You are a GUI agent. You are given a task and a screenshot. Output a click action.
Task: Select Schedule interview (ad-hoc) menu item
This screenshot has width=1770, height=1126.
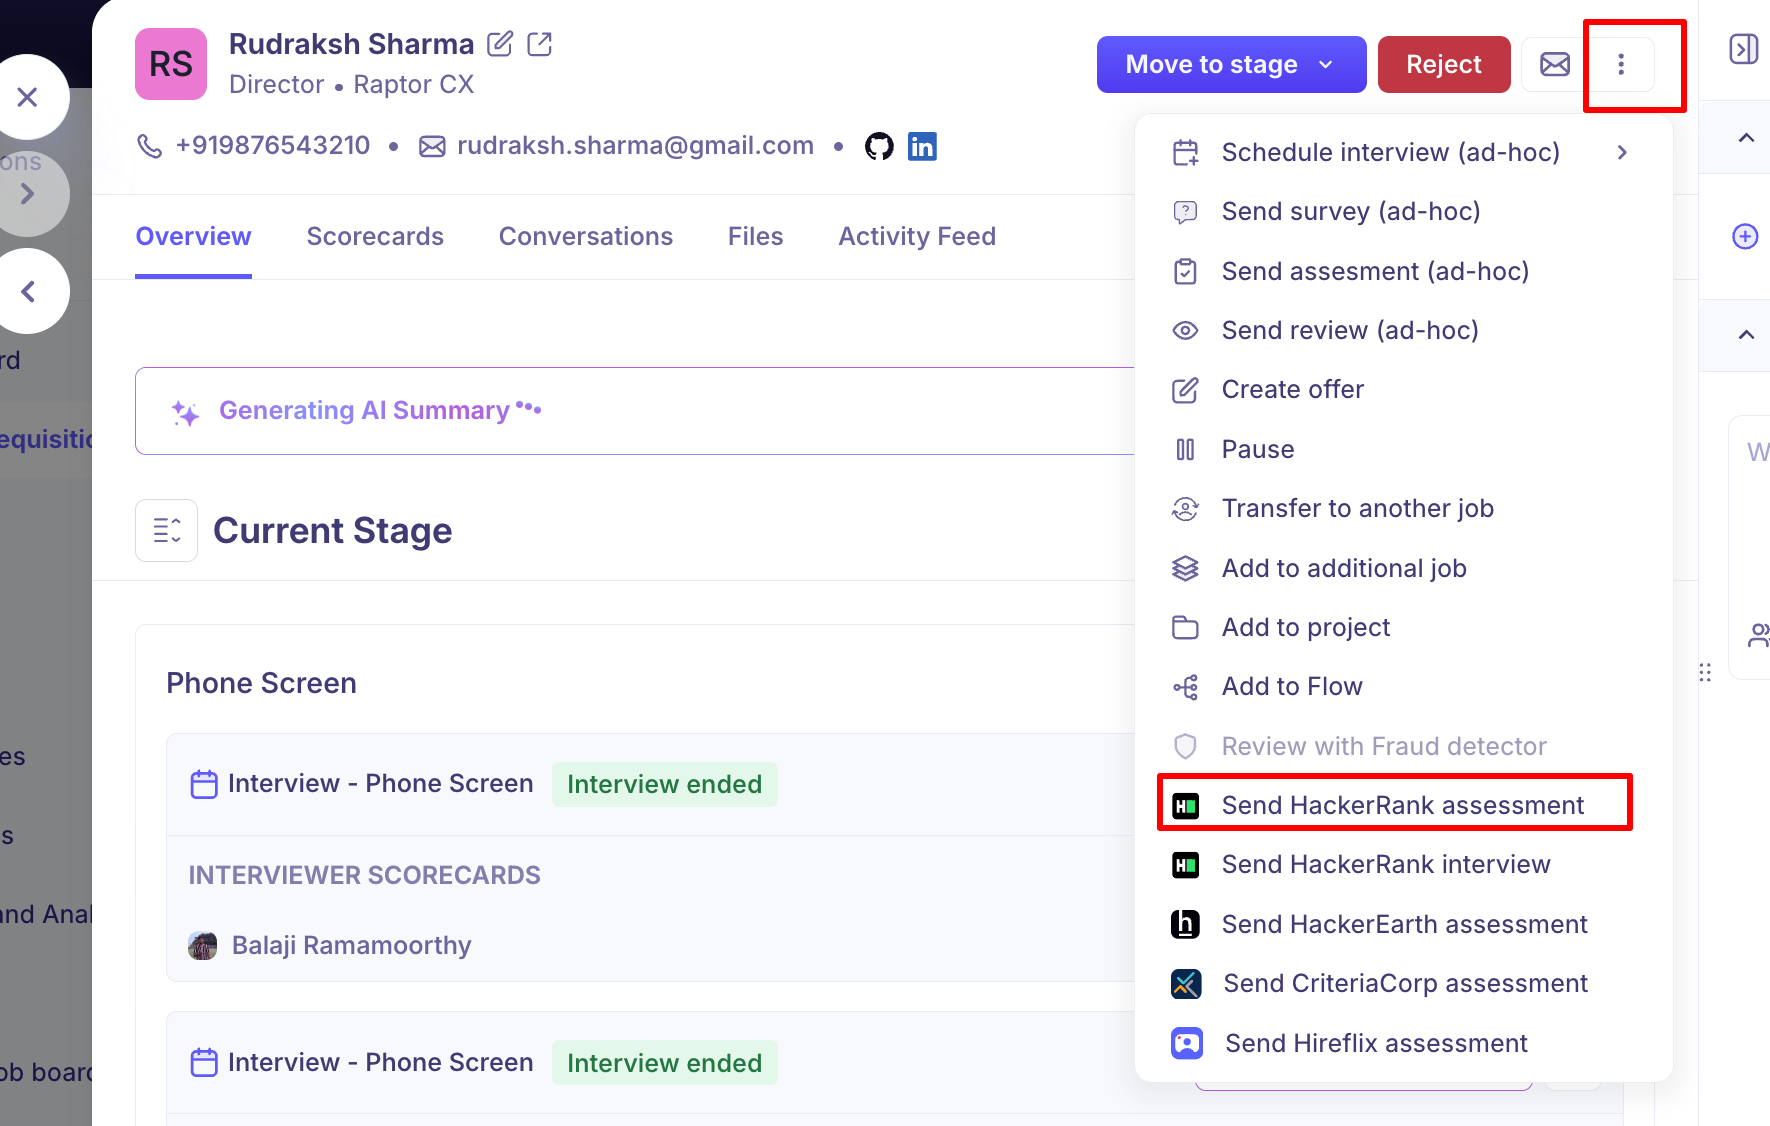tap(1403, 152)
